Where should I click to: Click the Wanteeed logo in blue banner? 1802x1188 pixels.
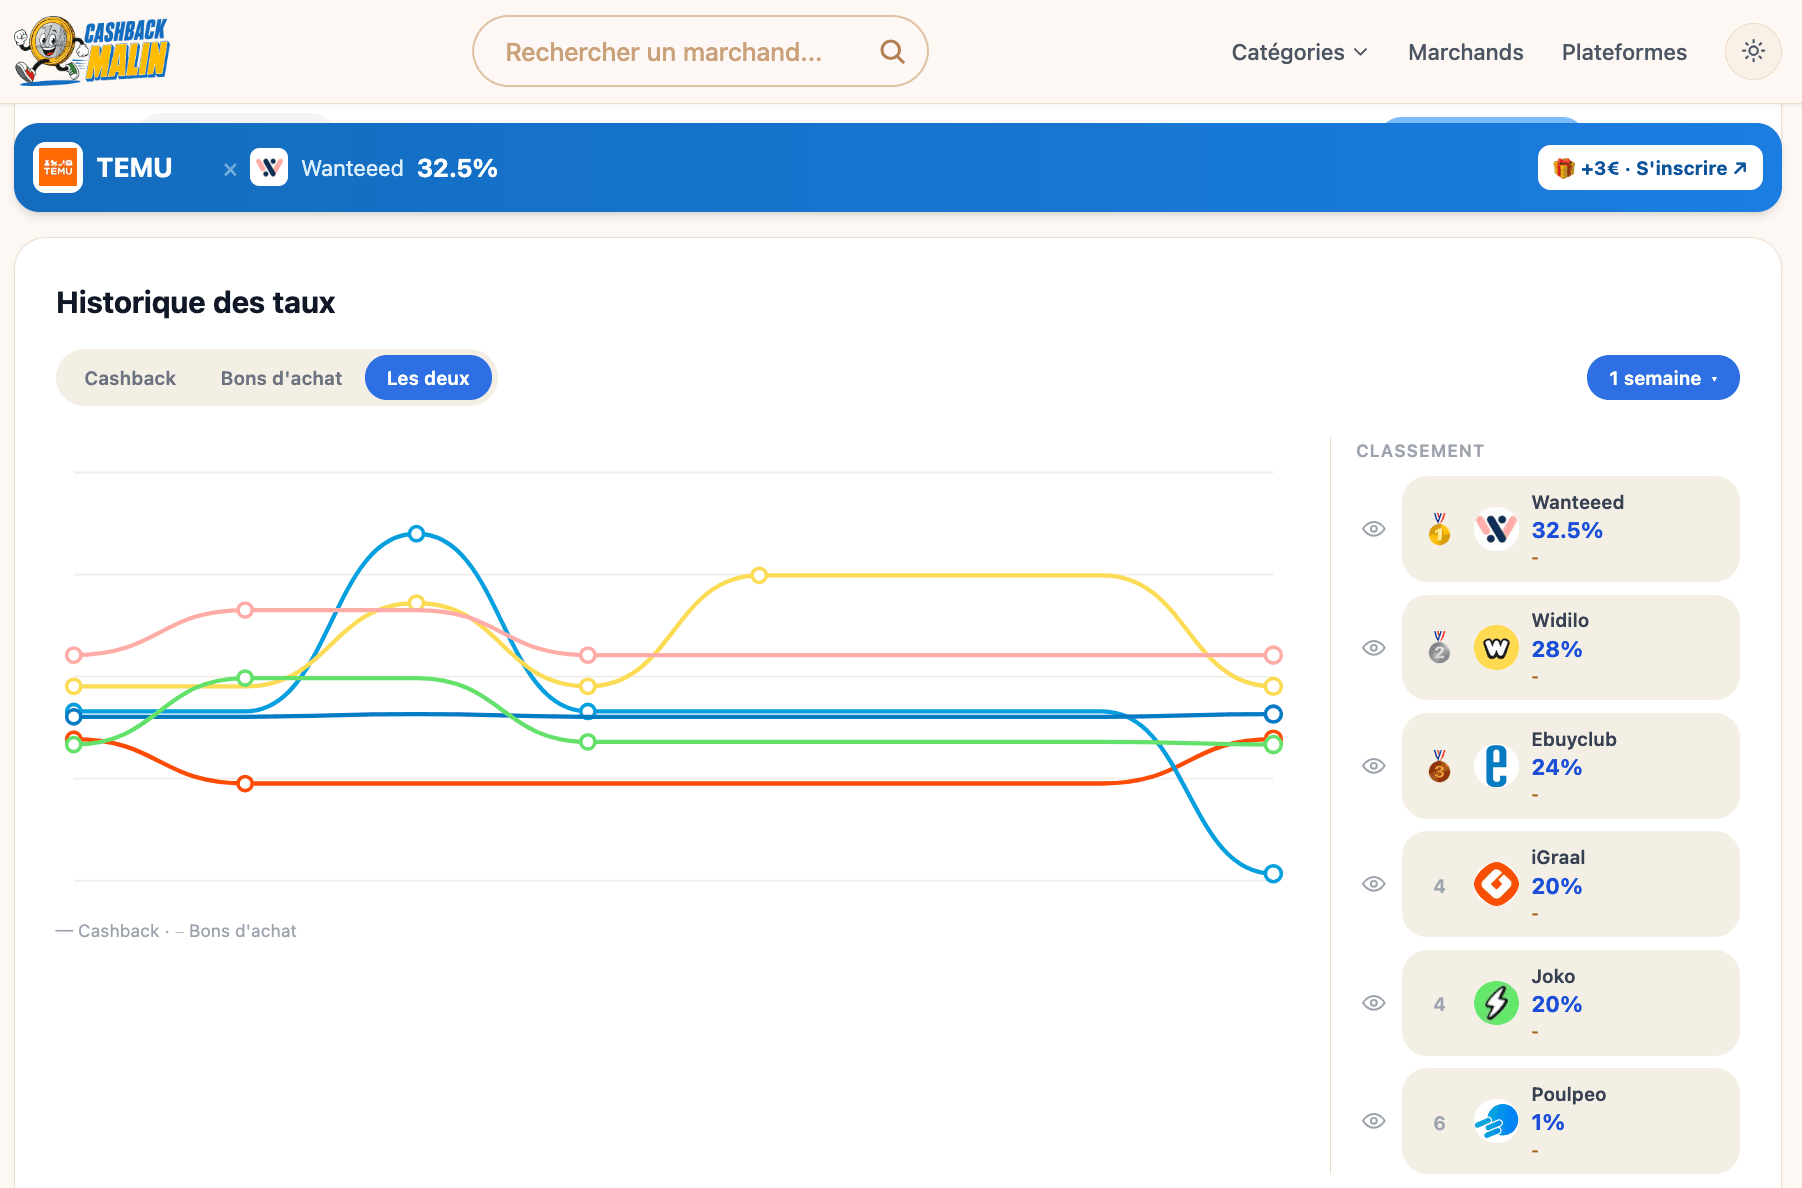(269, 168)
